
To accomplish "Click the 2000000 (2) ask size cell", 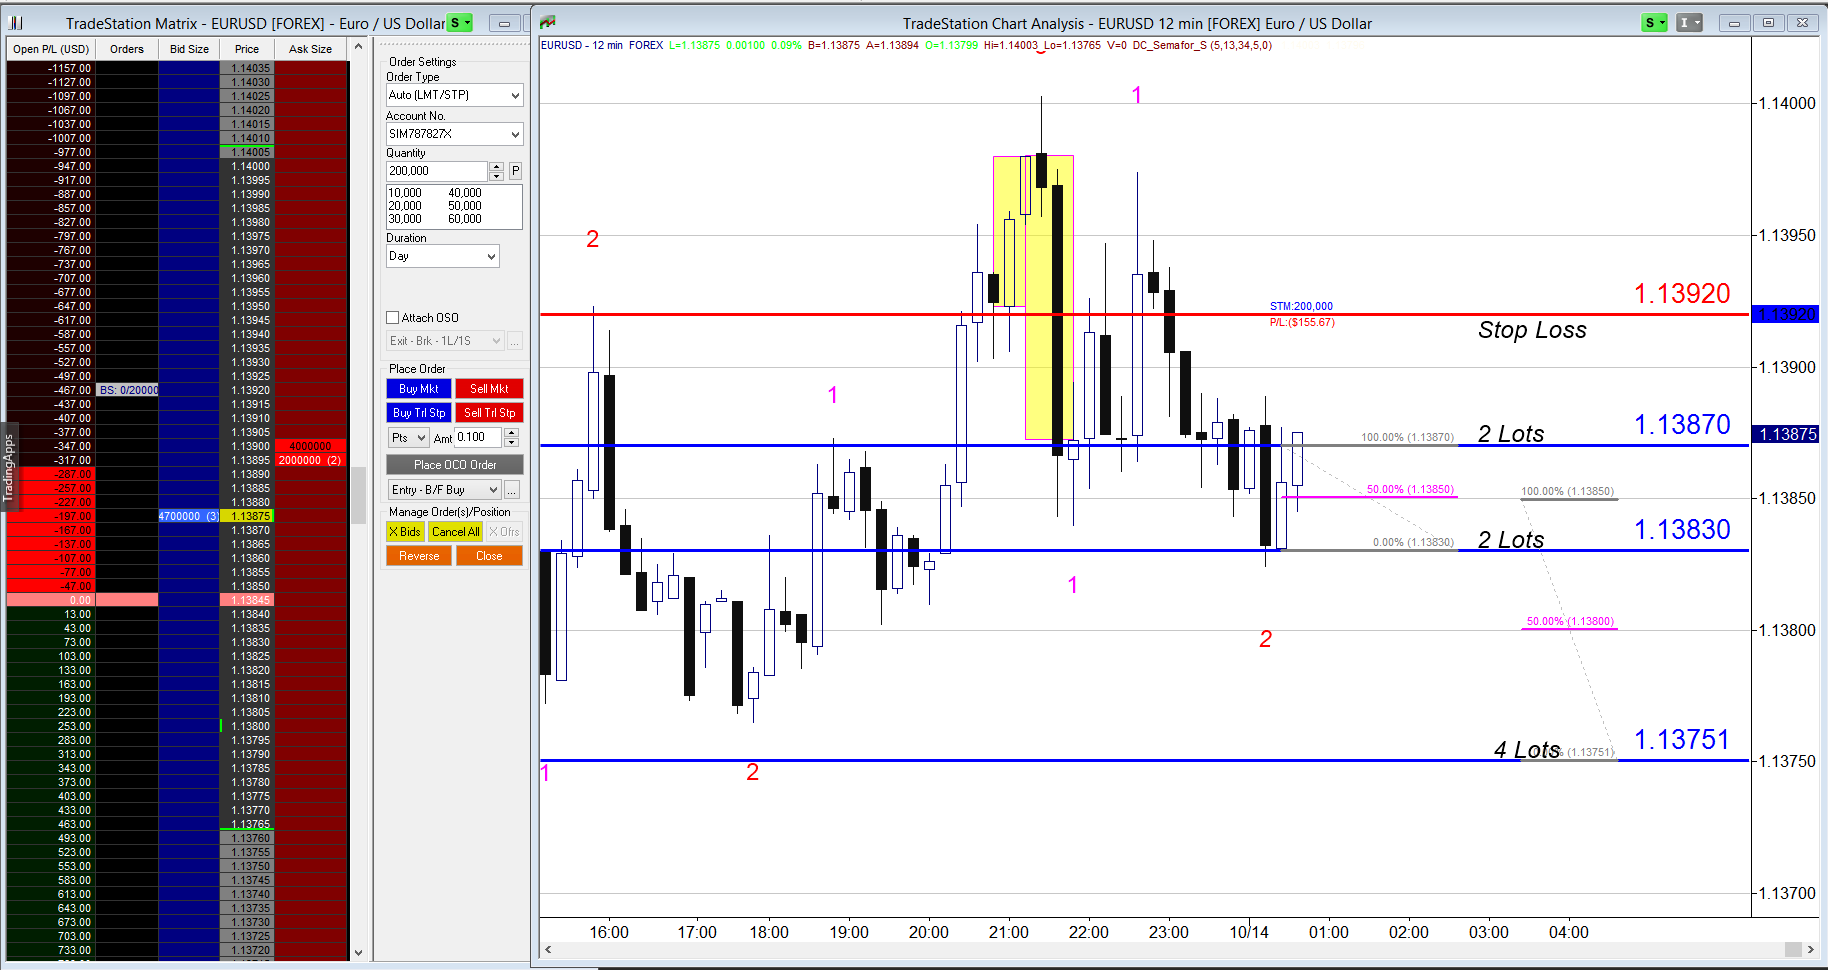I will pos(310,460).
